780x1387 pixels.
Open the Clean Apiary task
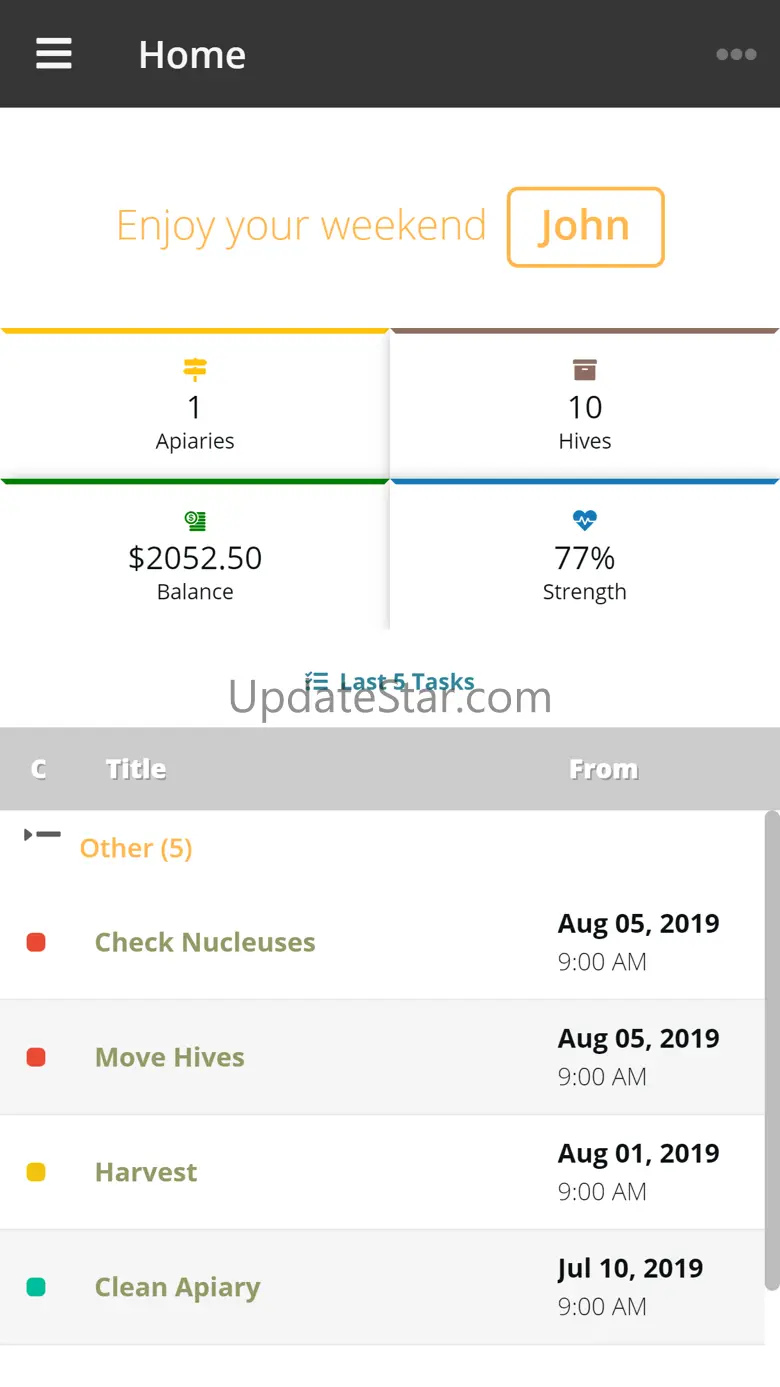point(178,1287)
